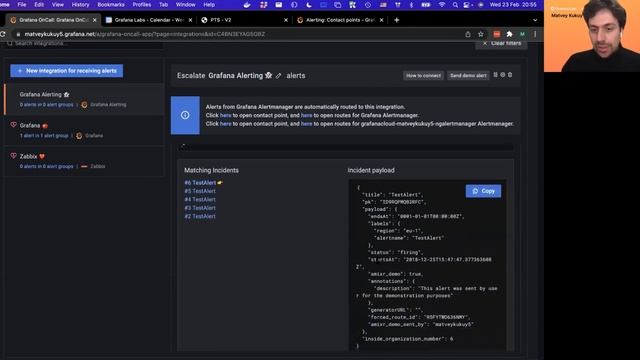
Task: Open incident #6 TestAlert
Action: point(200,183)
